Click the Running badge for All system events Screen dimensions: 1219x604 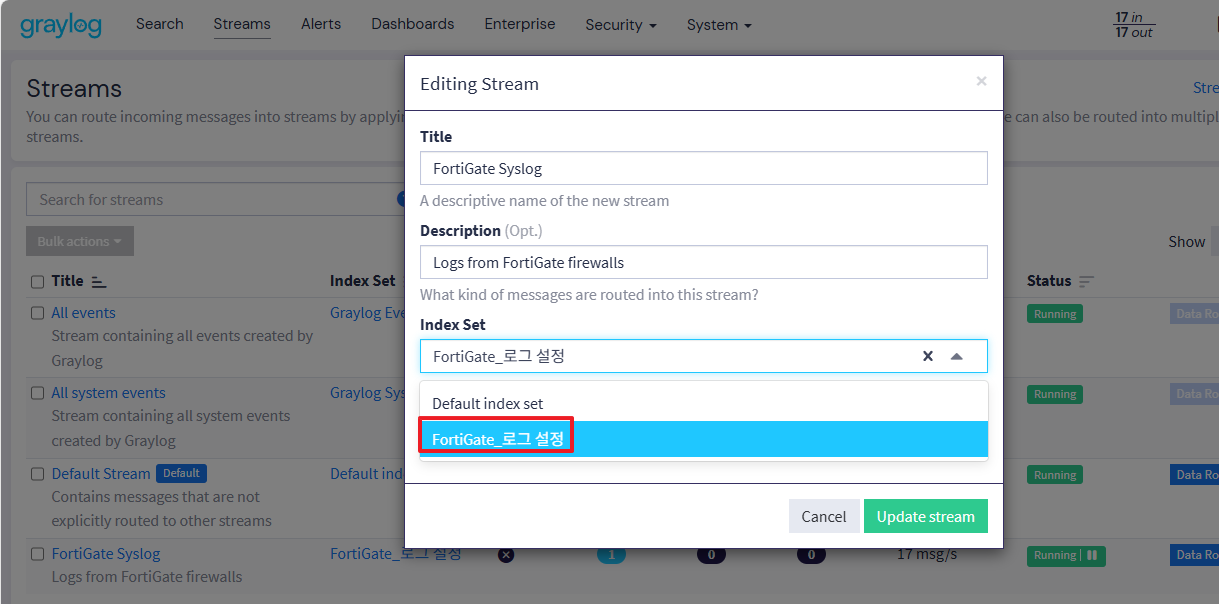click(x=1055, y=394)
